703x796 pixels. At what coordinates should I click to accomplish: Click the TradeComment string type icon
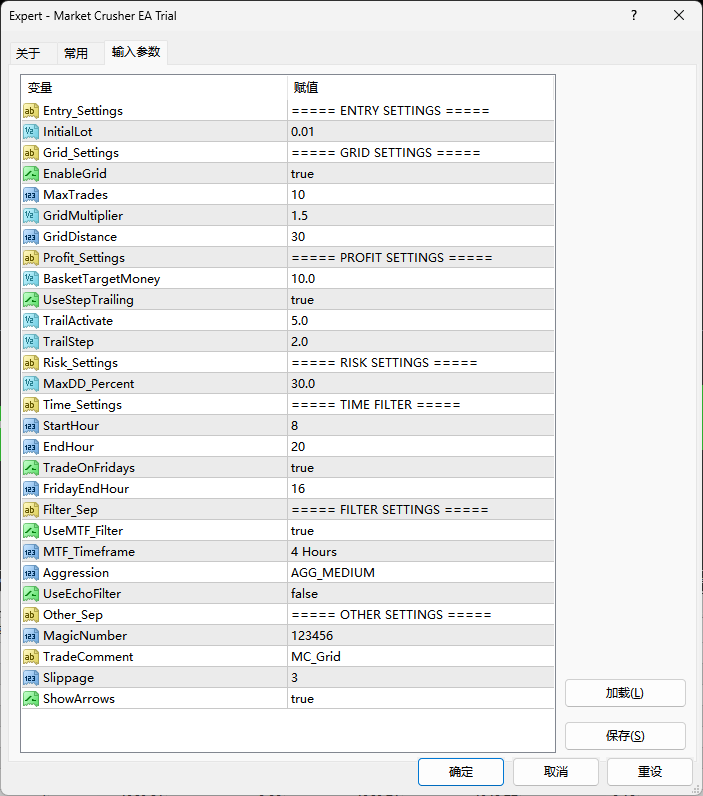(30, 657)
